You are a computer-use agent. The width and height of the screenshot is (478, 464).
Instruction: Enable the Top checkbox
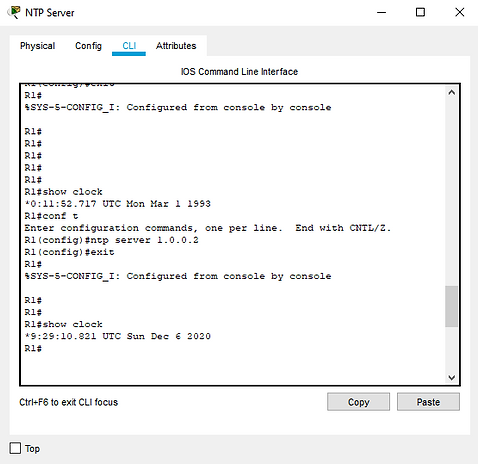pos(15,448)
